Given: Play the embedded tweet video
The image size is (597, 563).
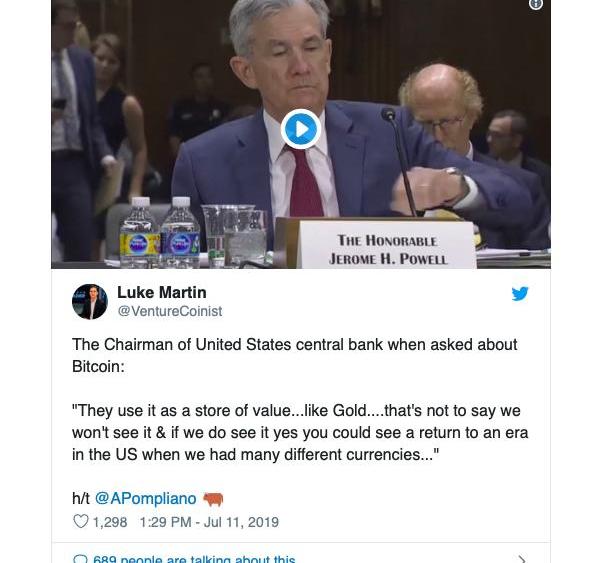Looking at the screenshot, I should [300, 129].
